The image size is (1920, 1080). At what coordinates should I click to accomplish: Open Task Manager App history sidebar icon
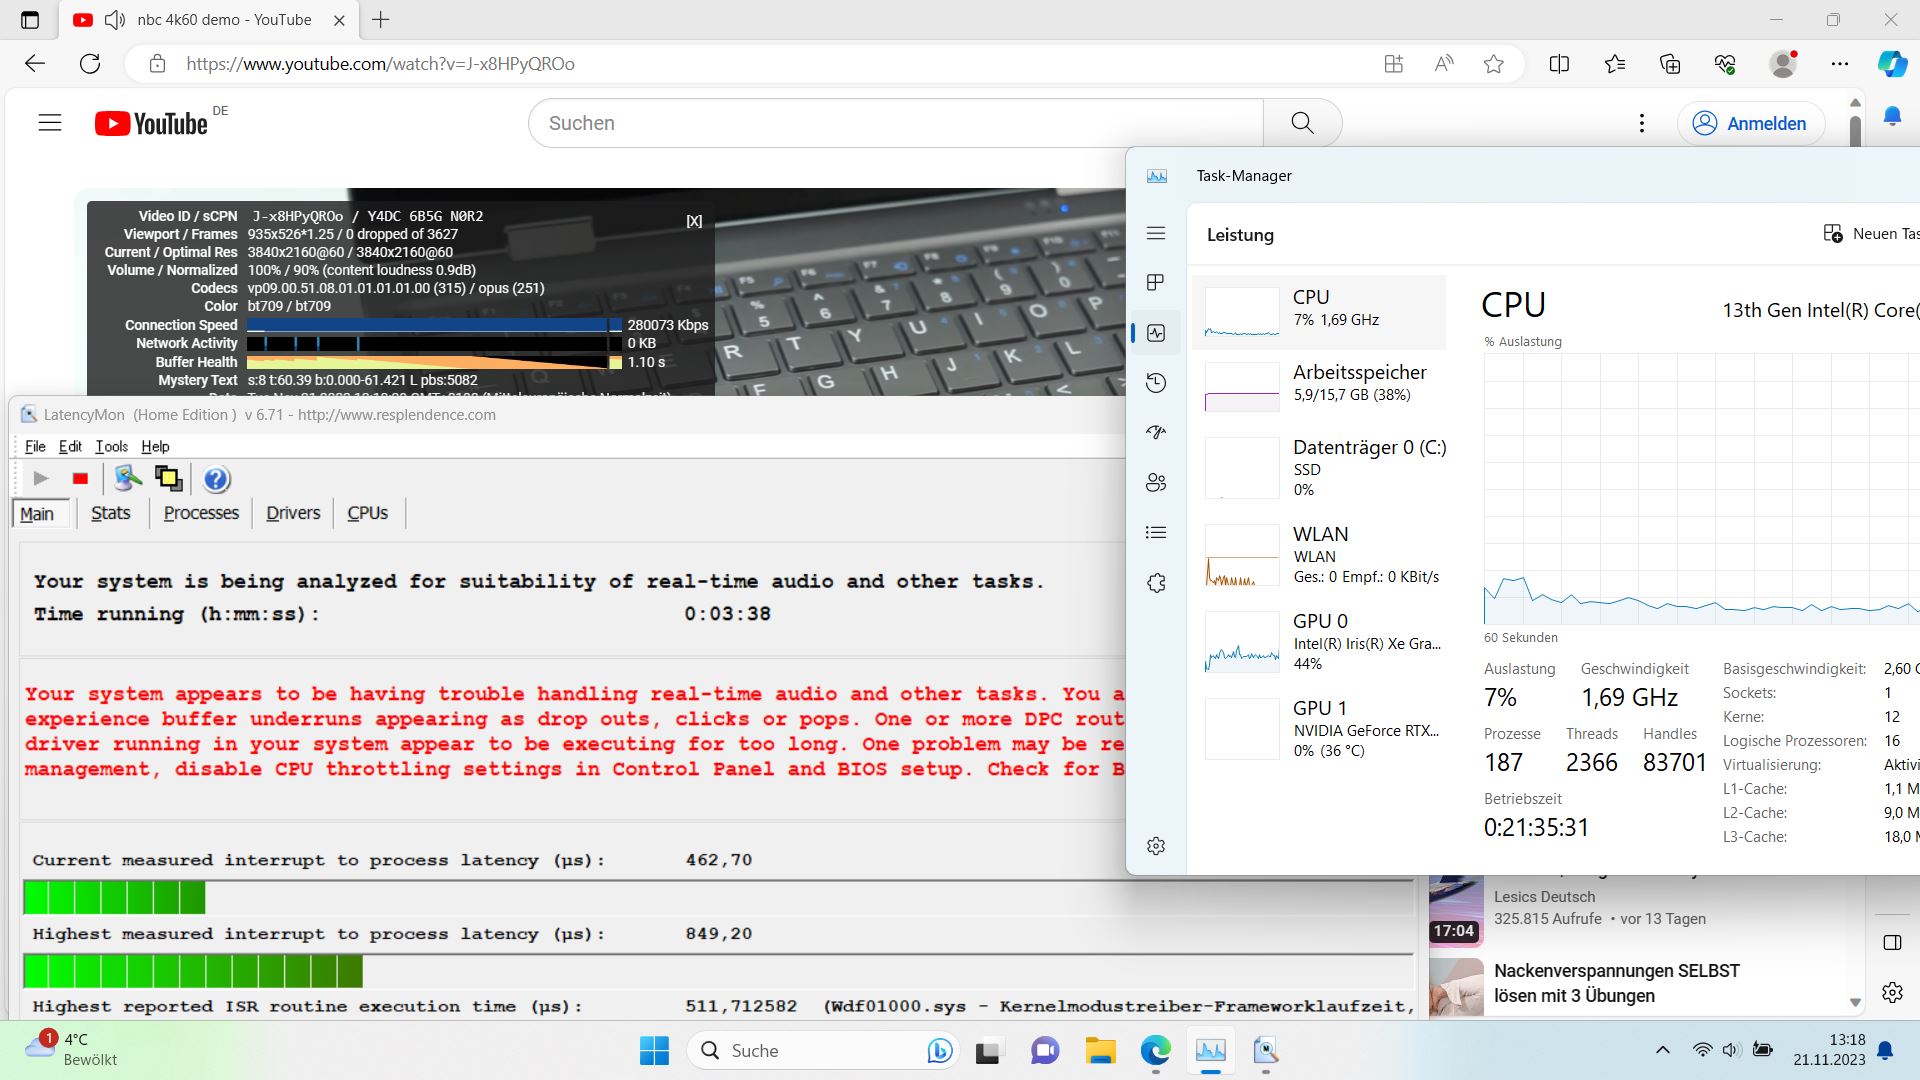(1156, 383)
